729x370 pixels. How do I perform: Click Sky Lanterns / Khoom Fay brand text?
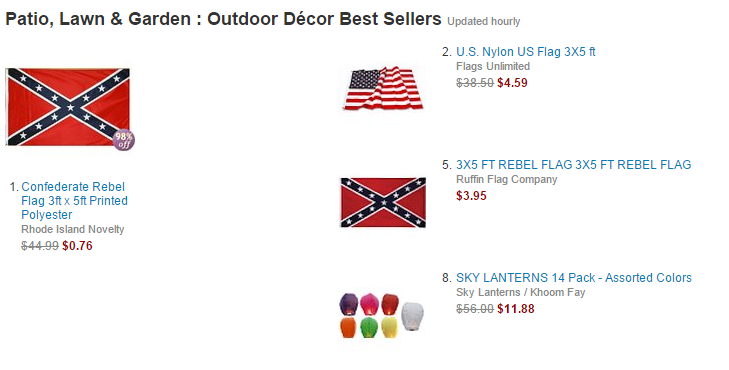(x=520, y=292)
